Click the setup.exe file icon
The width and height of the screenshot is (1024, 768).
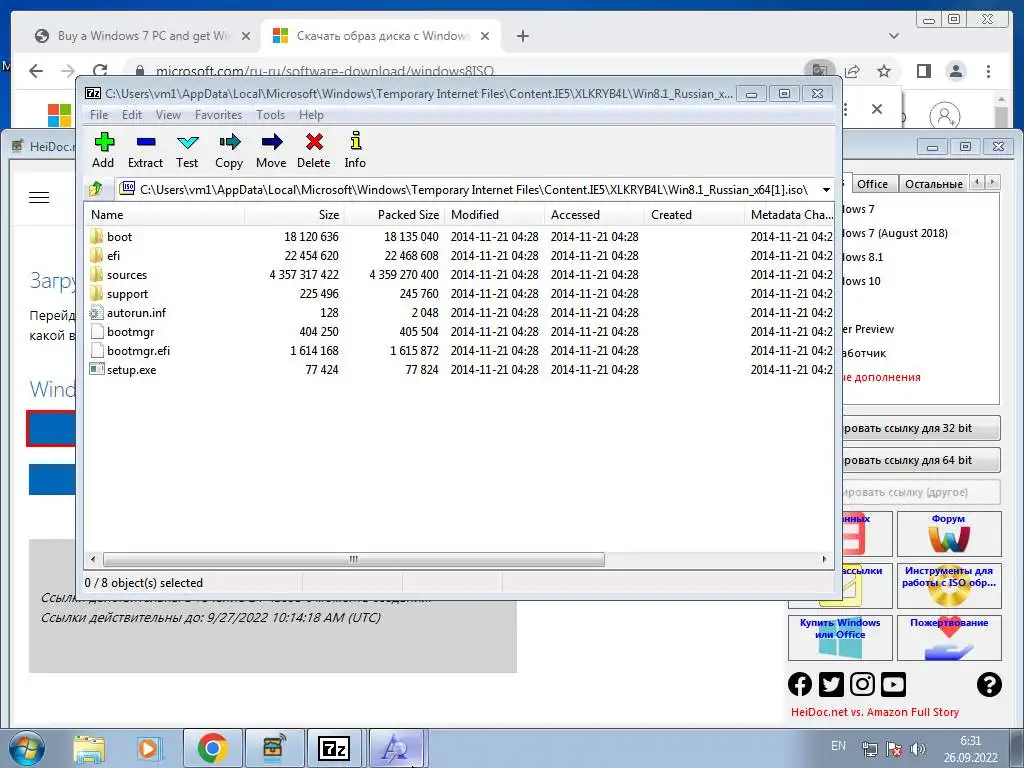click(97, 369)
